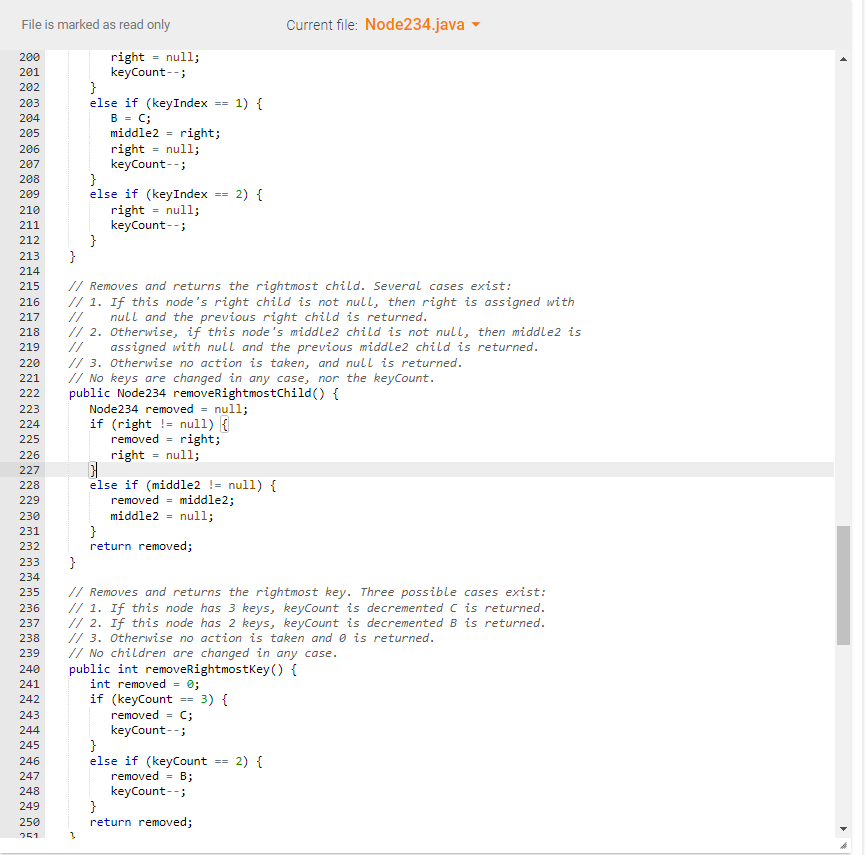The image size is (865, 855).
Task: Click line number 240 in the gutter
Action: [x=28, y=668]
